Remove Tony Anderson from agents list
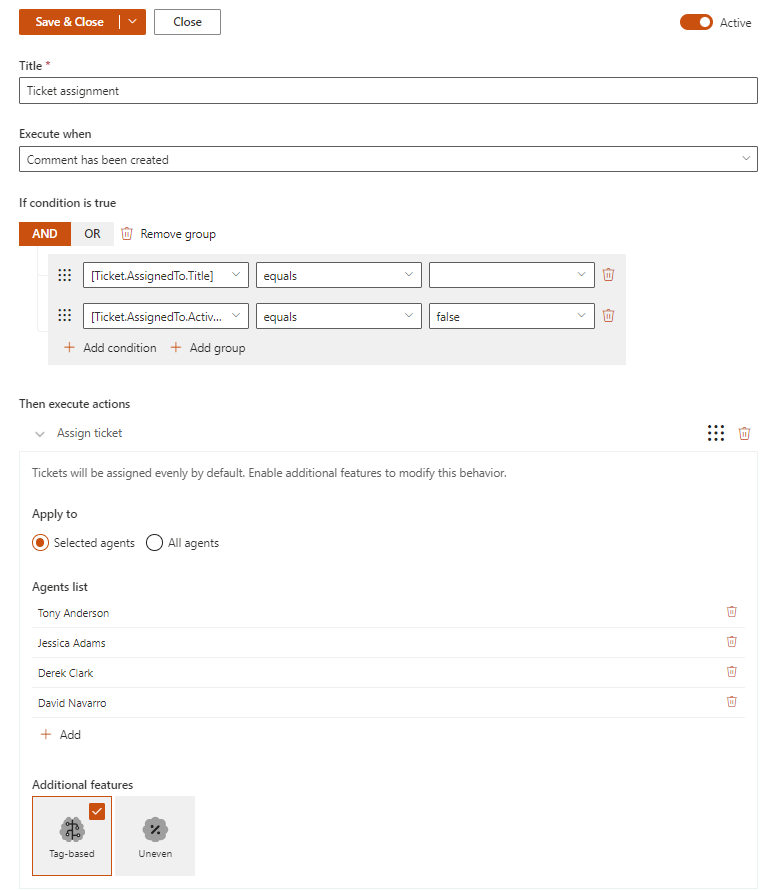The height and width of the screenshot is (890, 778). point(732,612)
